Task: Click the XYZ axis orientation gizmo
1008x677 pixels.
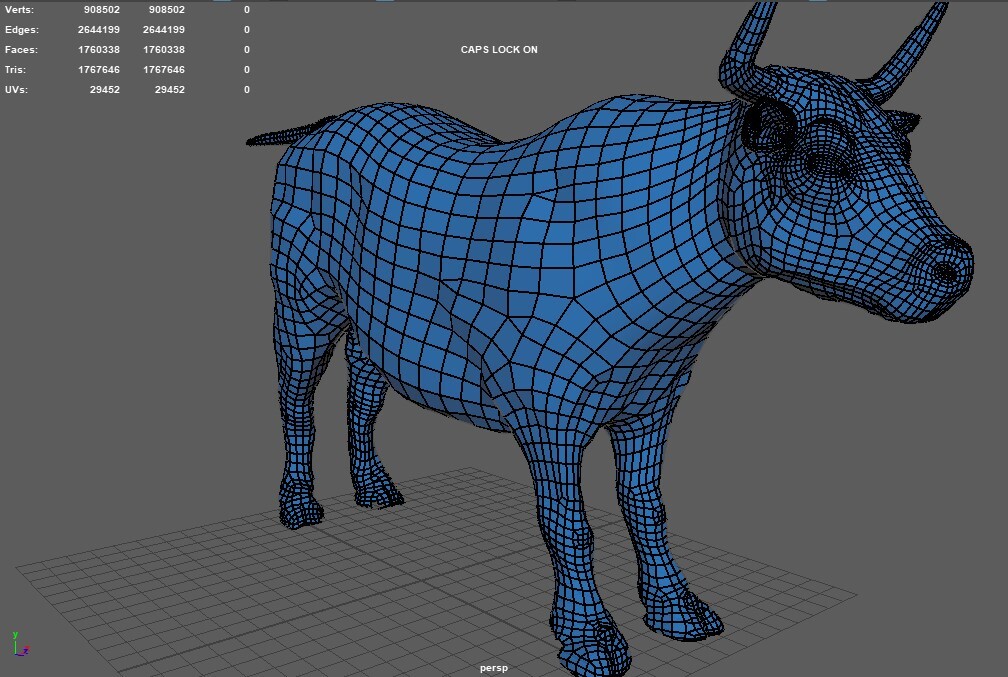Action: tap(20, 644)
